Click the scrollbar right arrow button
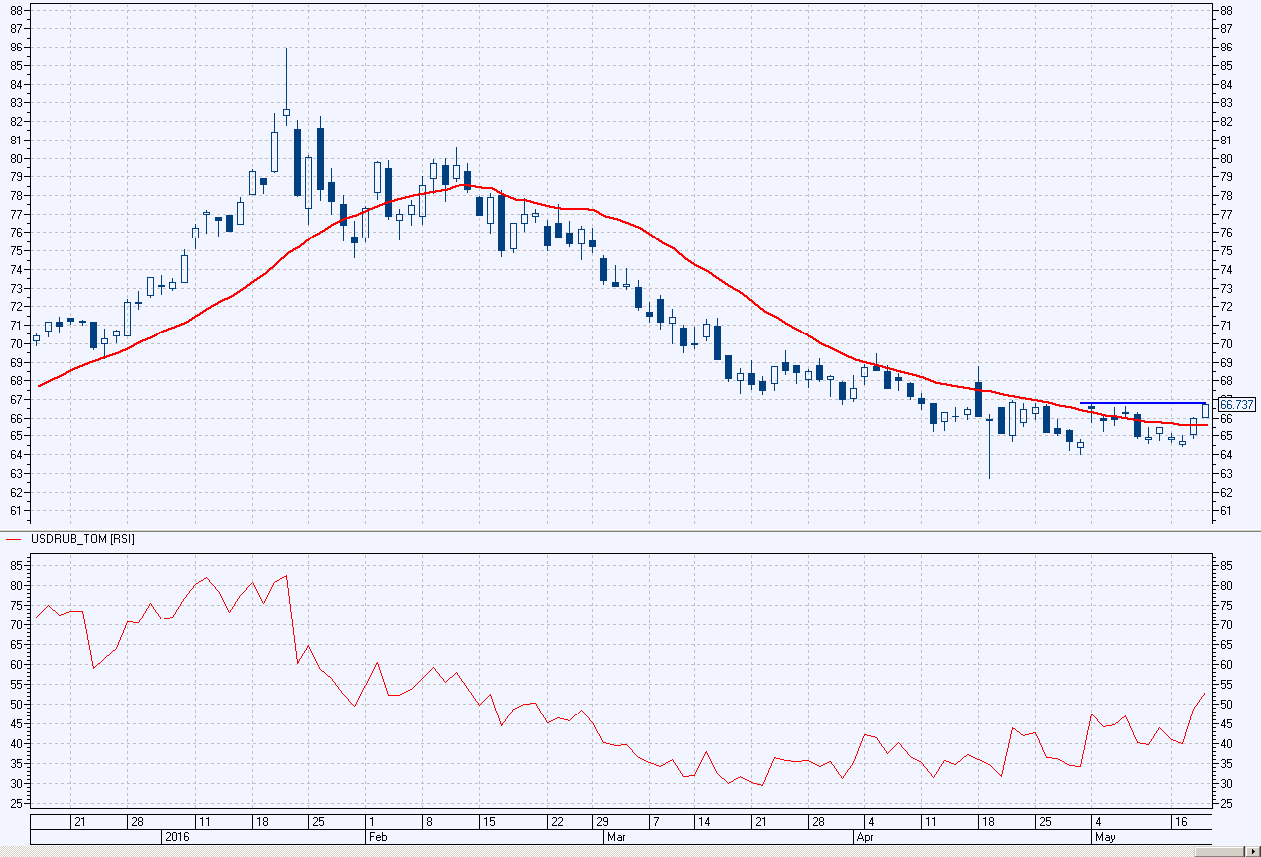The height and width of the screenshot is (857, 1261). pyautogui.click(x=1252, y=851)
